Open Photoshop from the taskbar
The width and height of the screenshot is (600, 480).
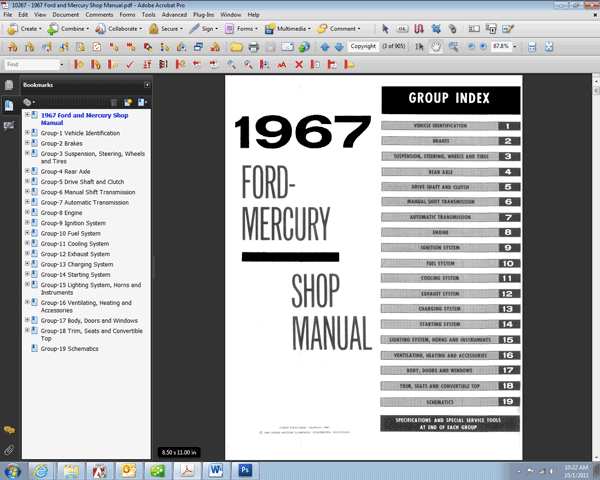[245, 470]
